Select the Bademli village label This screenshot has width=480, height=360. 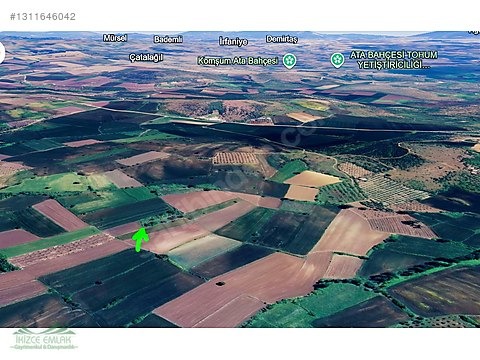[168, 39]
